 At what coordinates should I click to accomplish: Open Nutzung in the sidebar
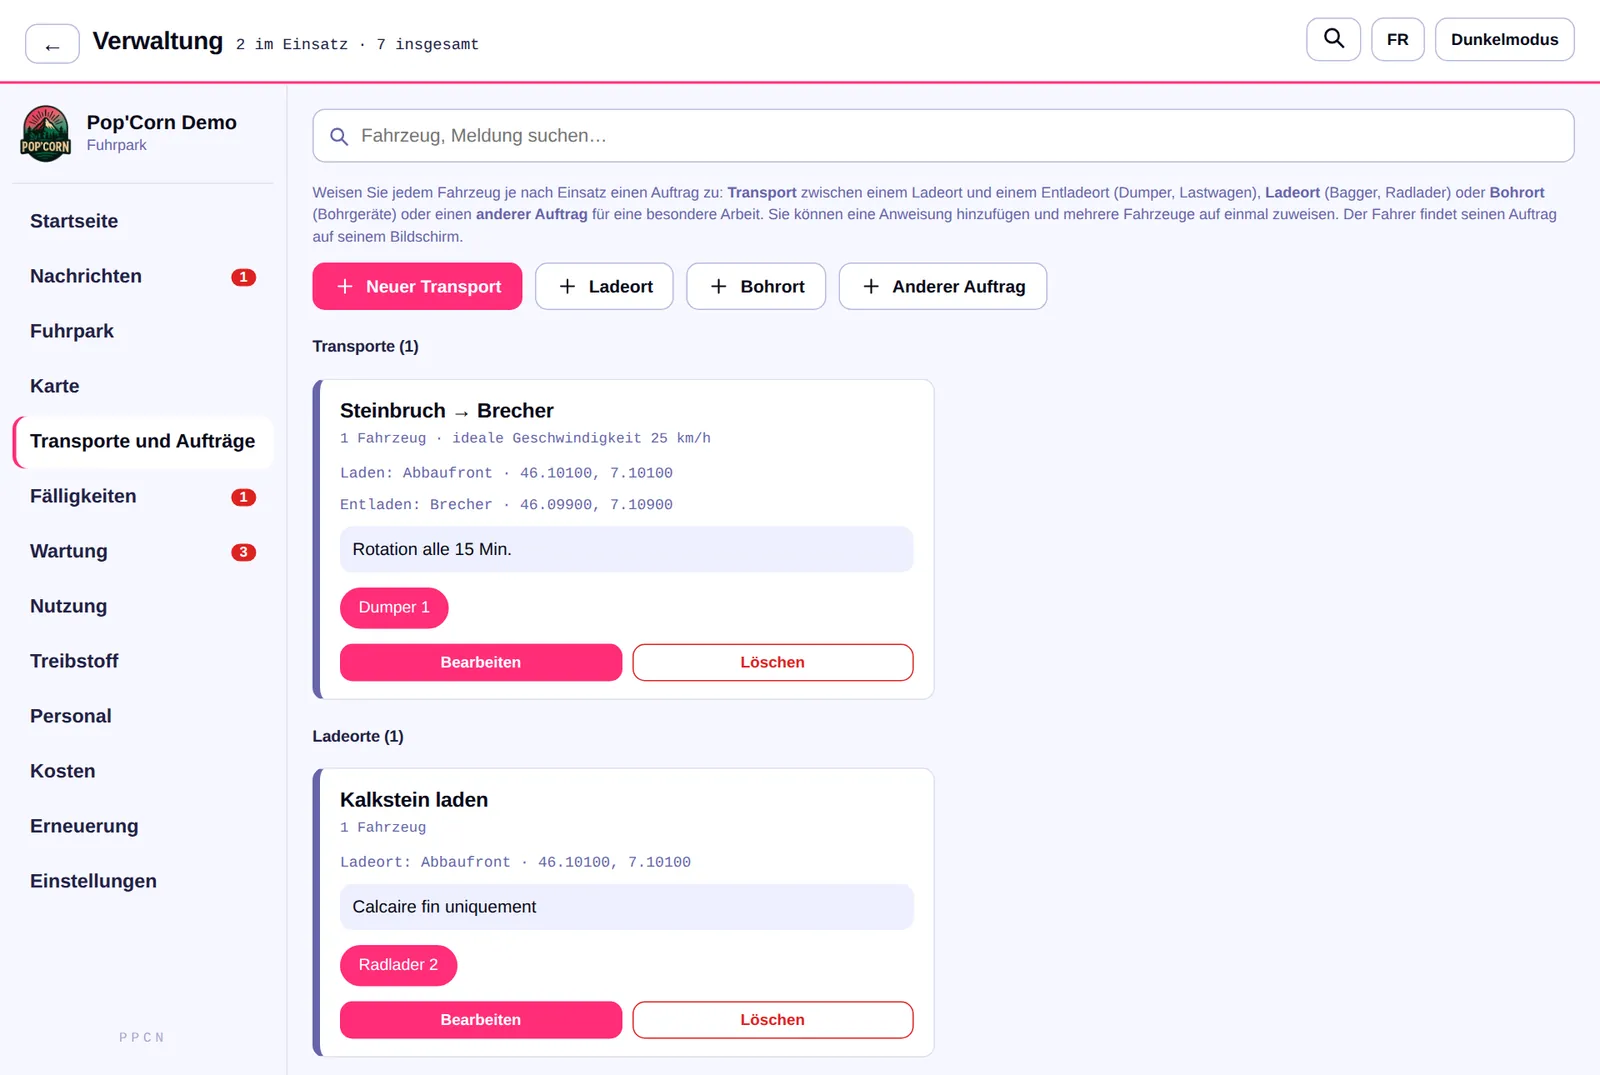click(x=142, y=606)
